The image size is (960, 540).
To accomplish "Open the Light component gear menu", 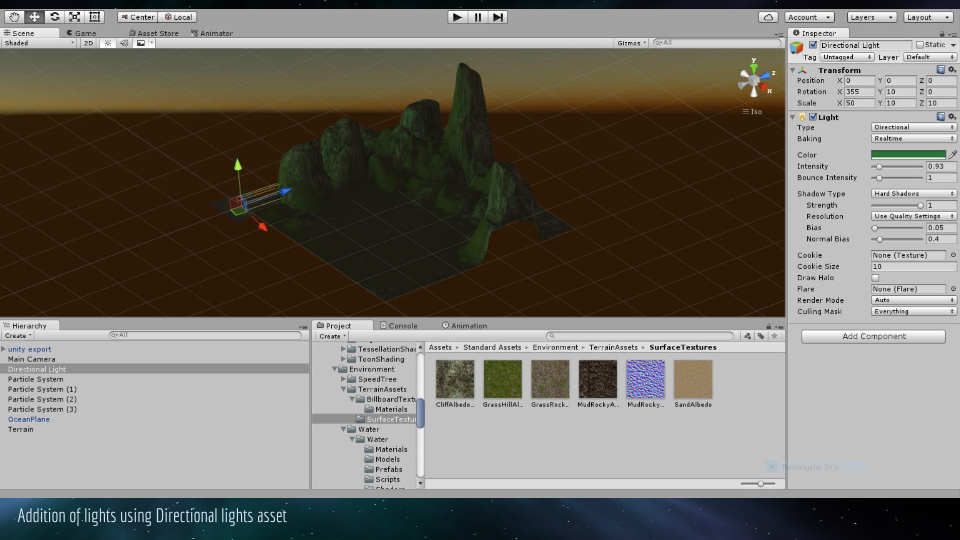I will coord(952,117).
